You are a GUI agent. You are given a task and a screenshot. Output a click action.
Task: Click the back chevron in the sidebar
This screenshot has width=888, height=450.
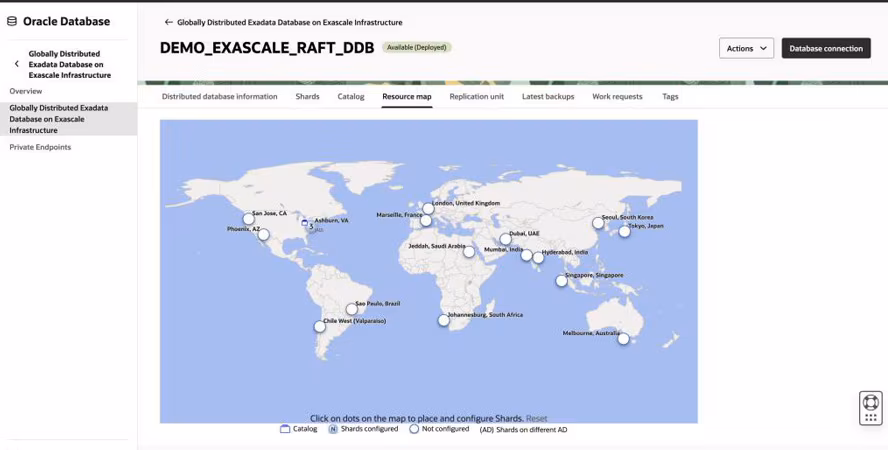click(x=16, y=64)
